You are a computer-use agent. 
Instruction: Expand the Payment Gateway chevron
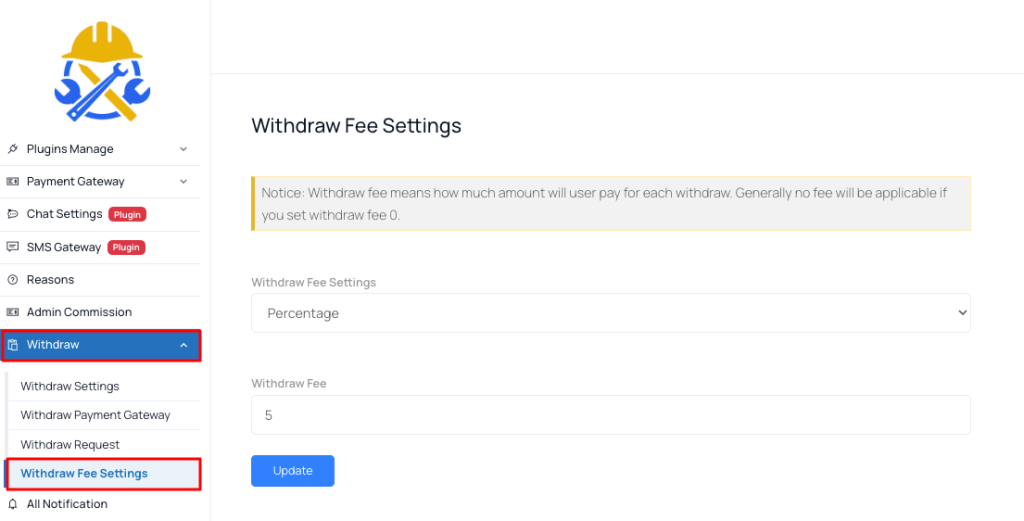tap(184, 182)
